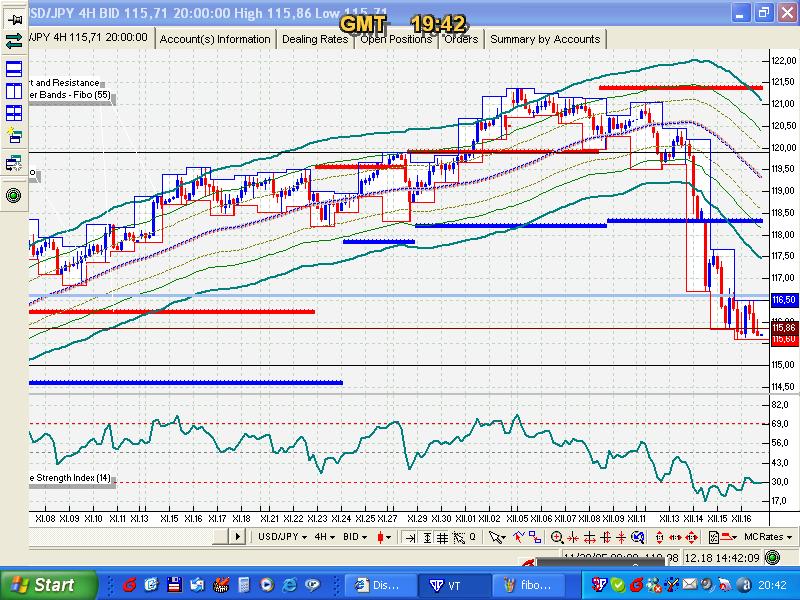Click the horizontal expand toolbar icon
Viewport: 800px width, 600px height.
(x=588, y=537)
